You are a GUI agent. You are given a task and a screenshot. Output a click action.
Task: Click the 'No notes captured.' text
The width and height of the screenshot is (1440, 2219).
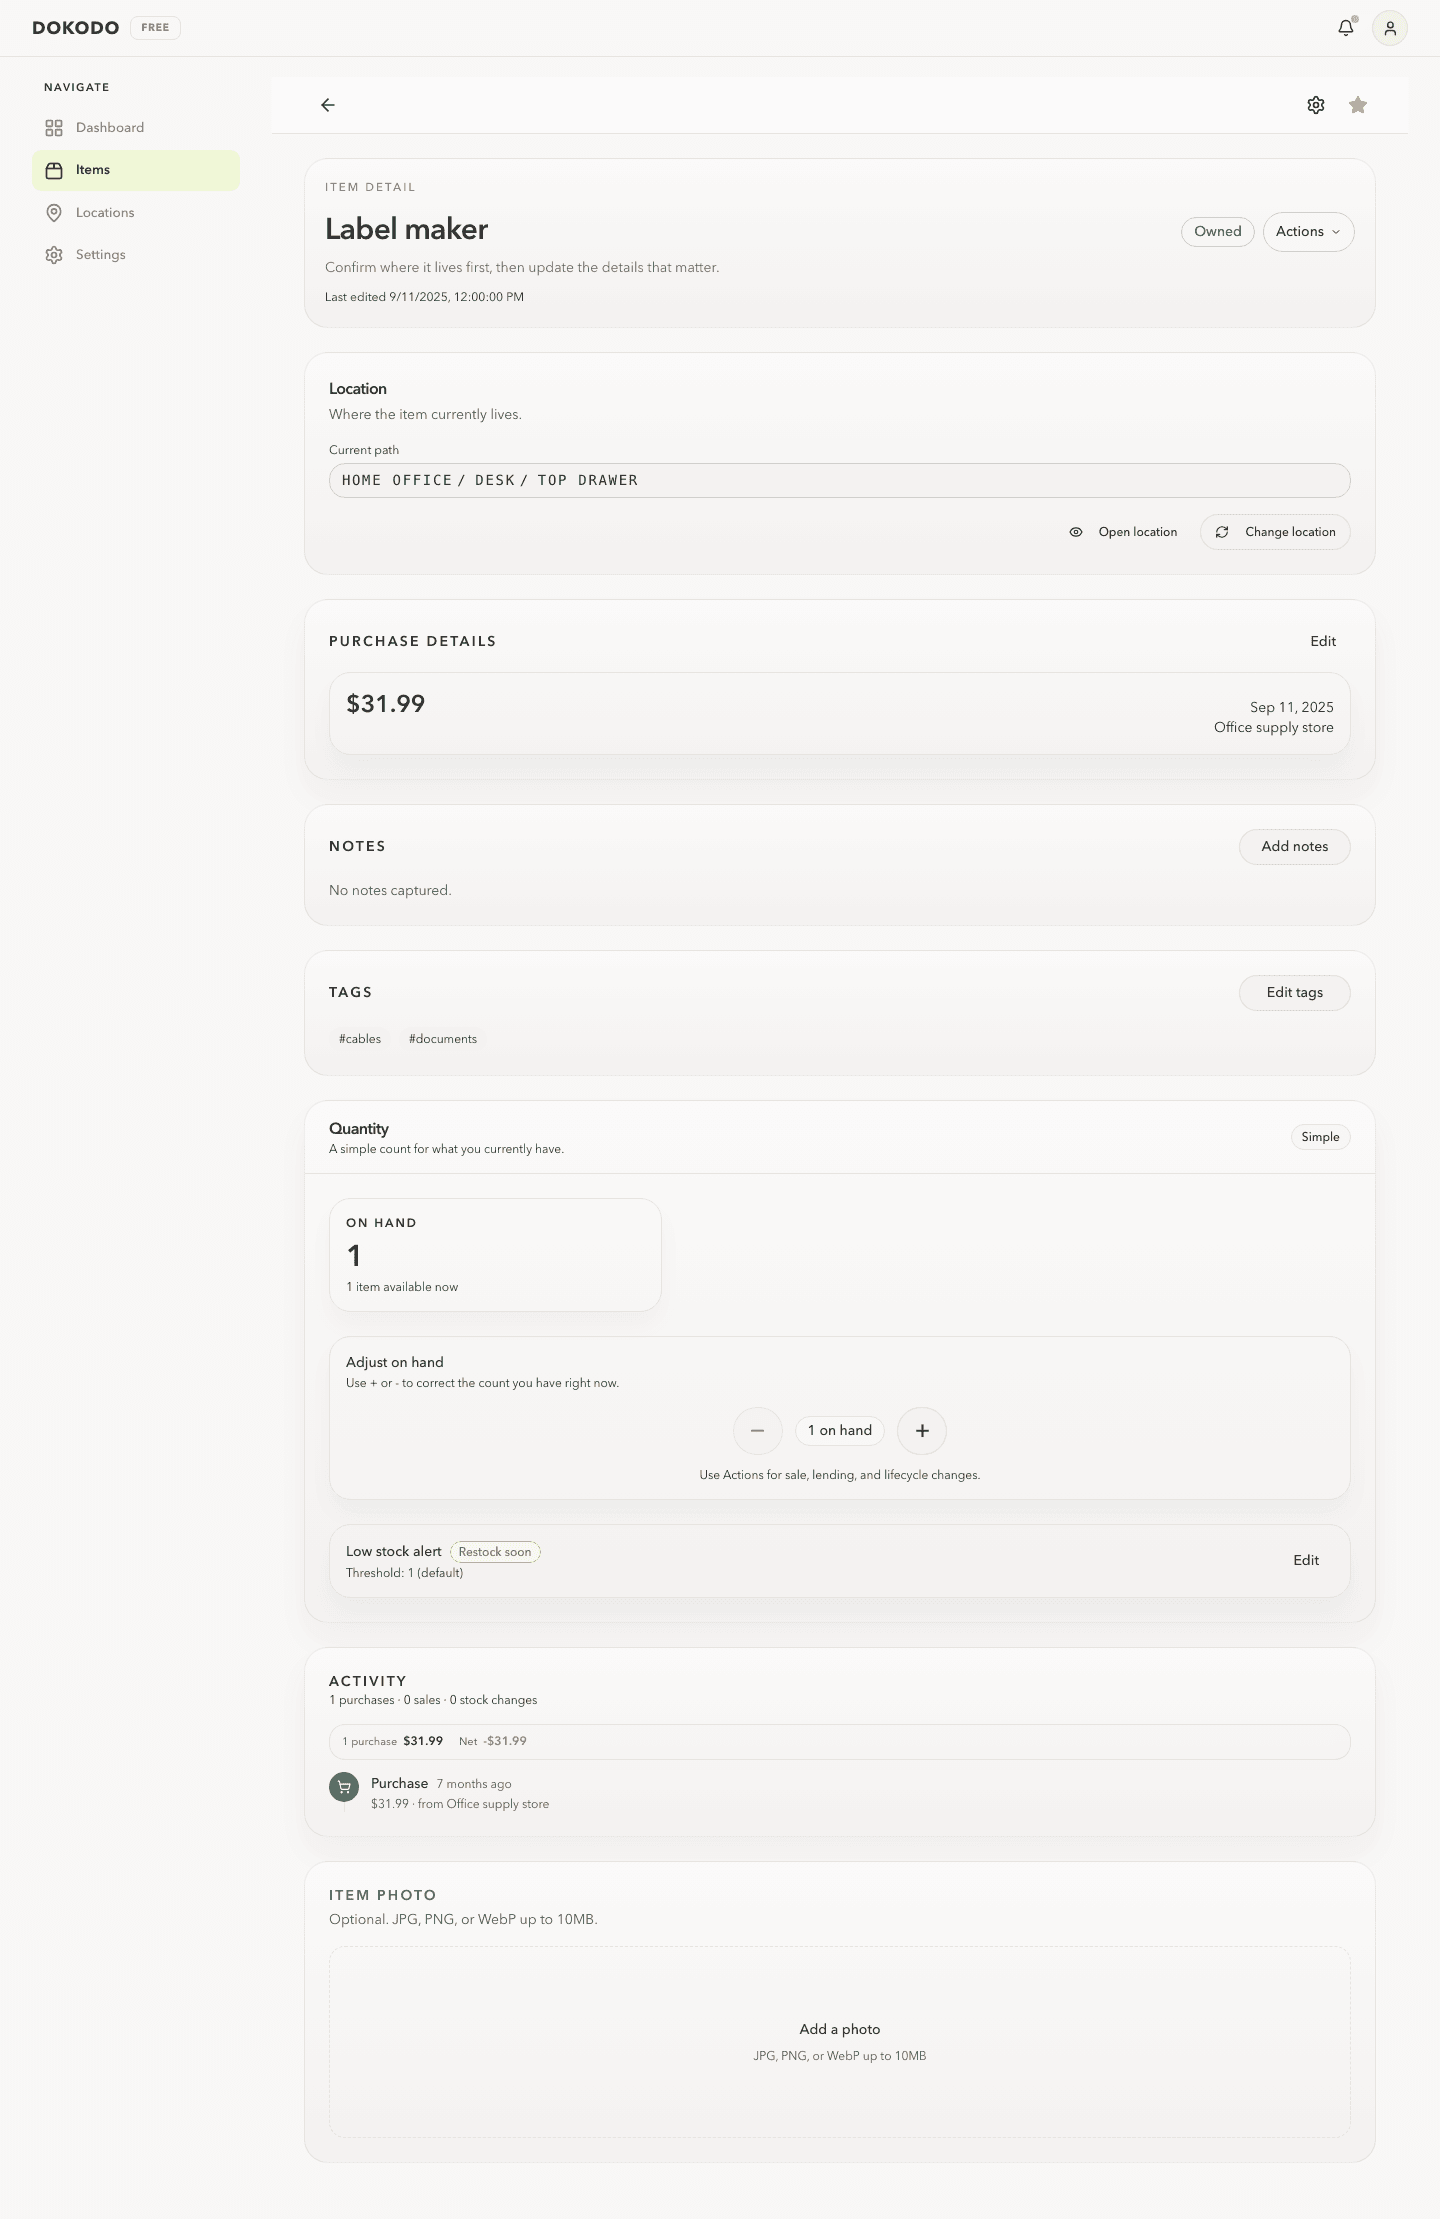click(x=390, y=891)
